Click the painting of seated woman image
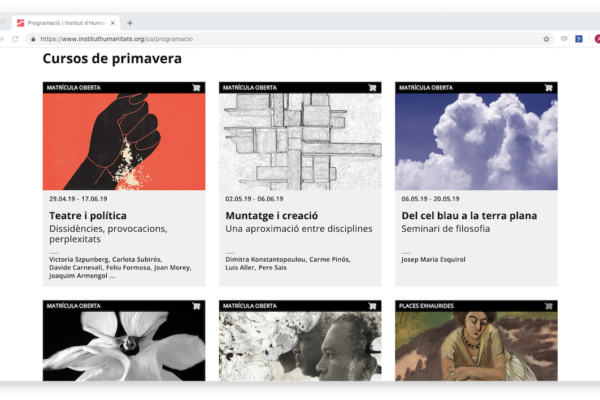Image resolution: width=600 pixels, height=400 pixels. (476, 346)
